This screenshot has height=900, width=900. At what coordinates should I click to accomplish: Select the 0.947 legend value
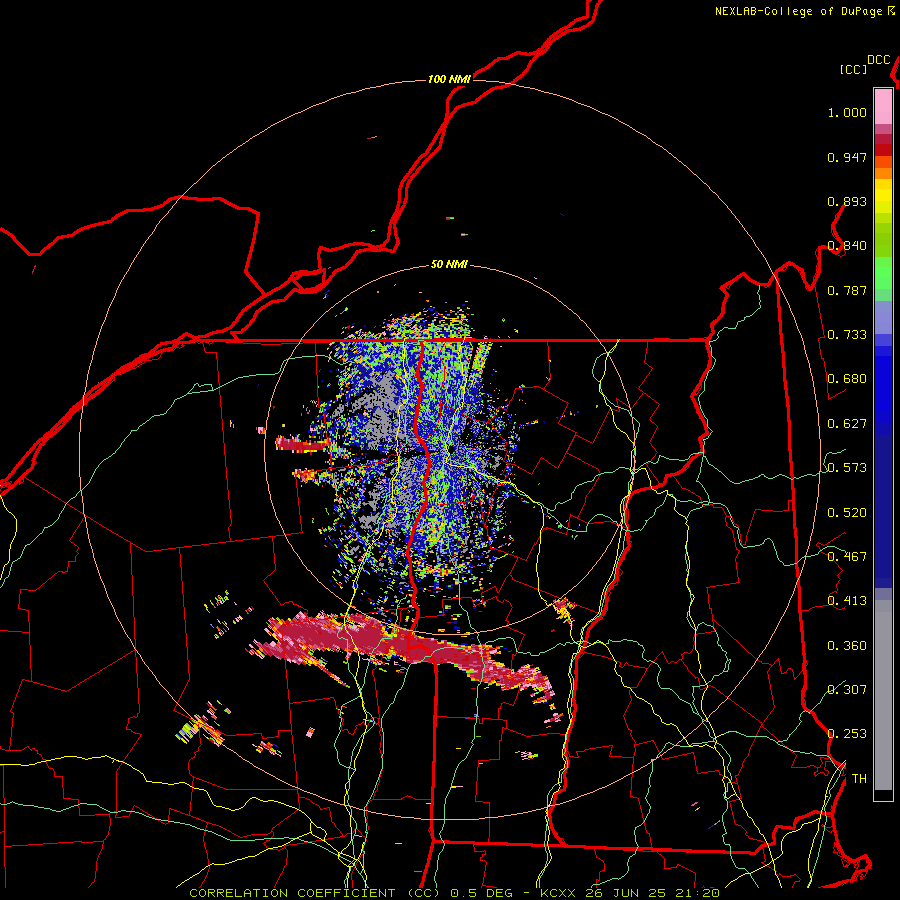(847, 157)
